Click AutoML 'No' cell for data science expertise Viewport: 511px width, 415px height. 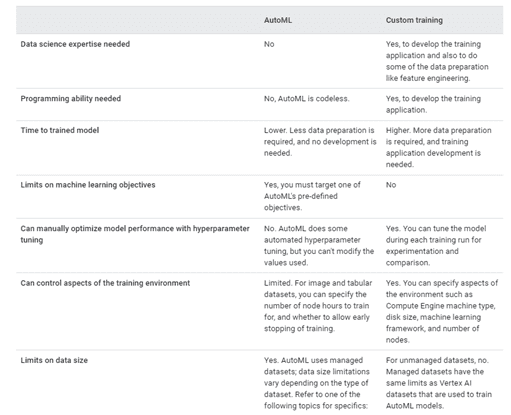coord(269,44)
